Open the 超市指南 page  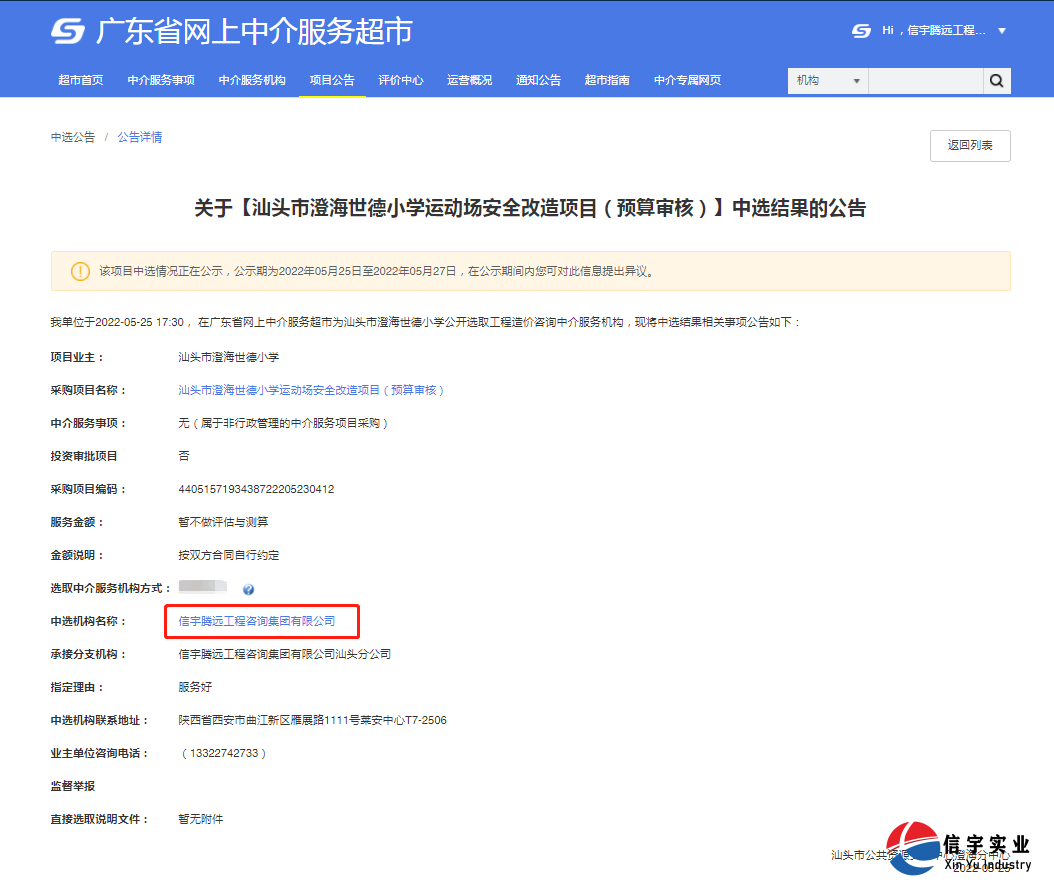(x=608, y=80)
